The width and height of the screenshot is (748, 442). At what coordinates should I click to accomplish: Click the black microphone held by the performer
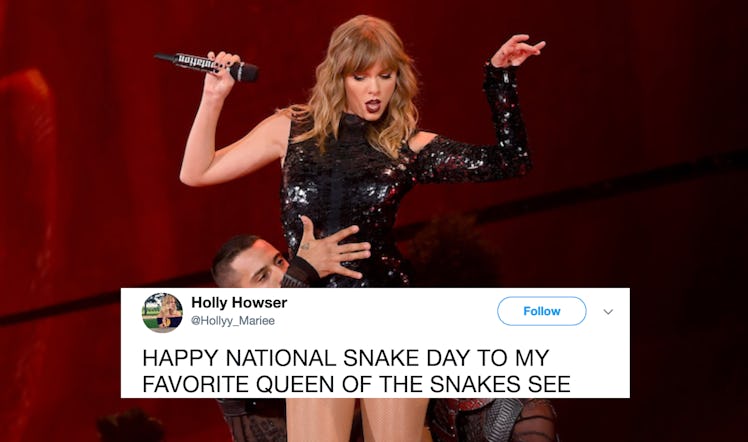point(206,66)
